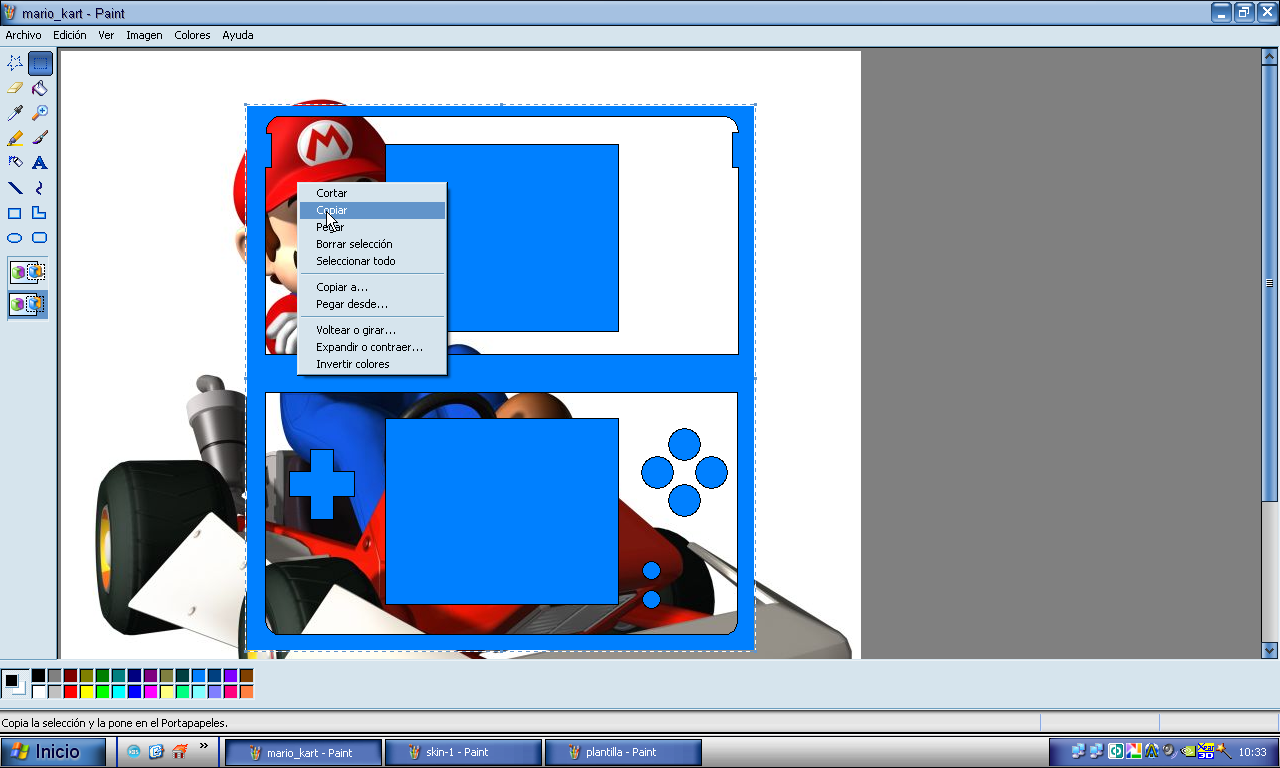Choose Copiar a... in context menu
Screen dimensions: 1280x768
pyautogui.click(x=372, y=287)
